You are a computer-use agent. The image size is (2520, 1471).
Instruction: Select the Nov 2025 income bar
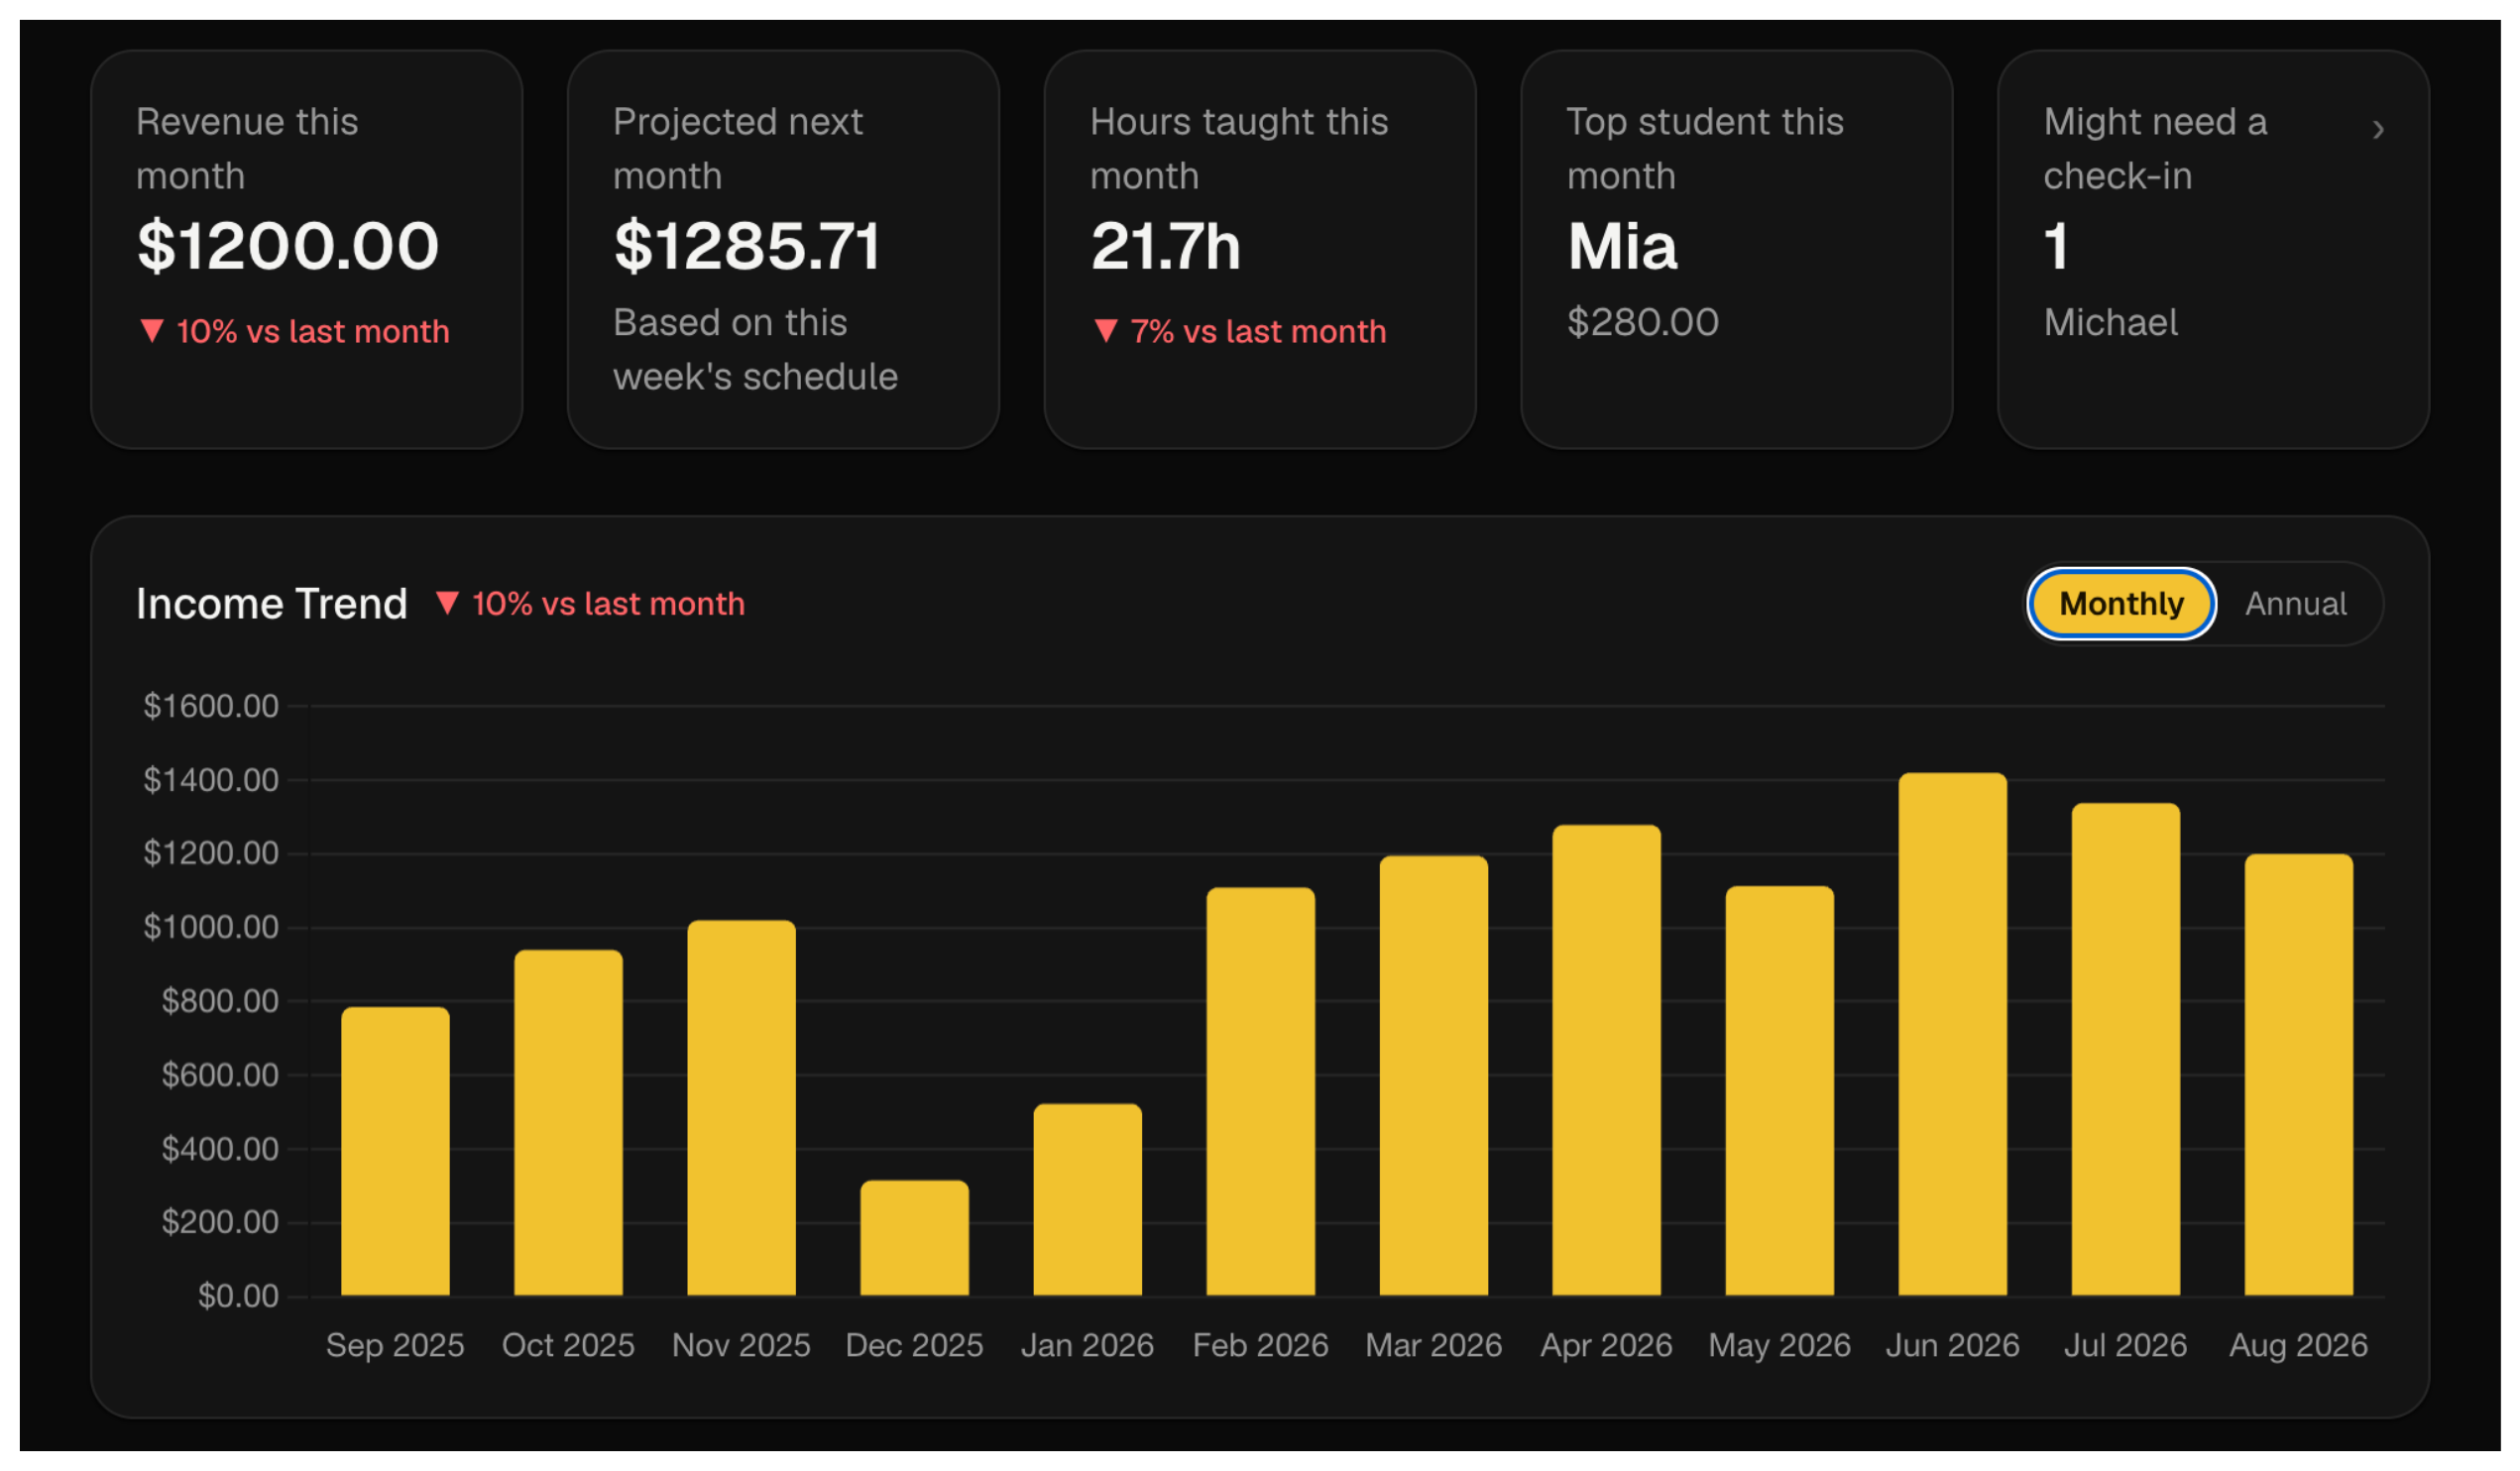point(741,1108)
